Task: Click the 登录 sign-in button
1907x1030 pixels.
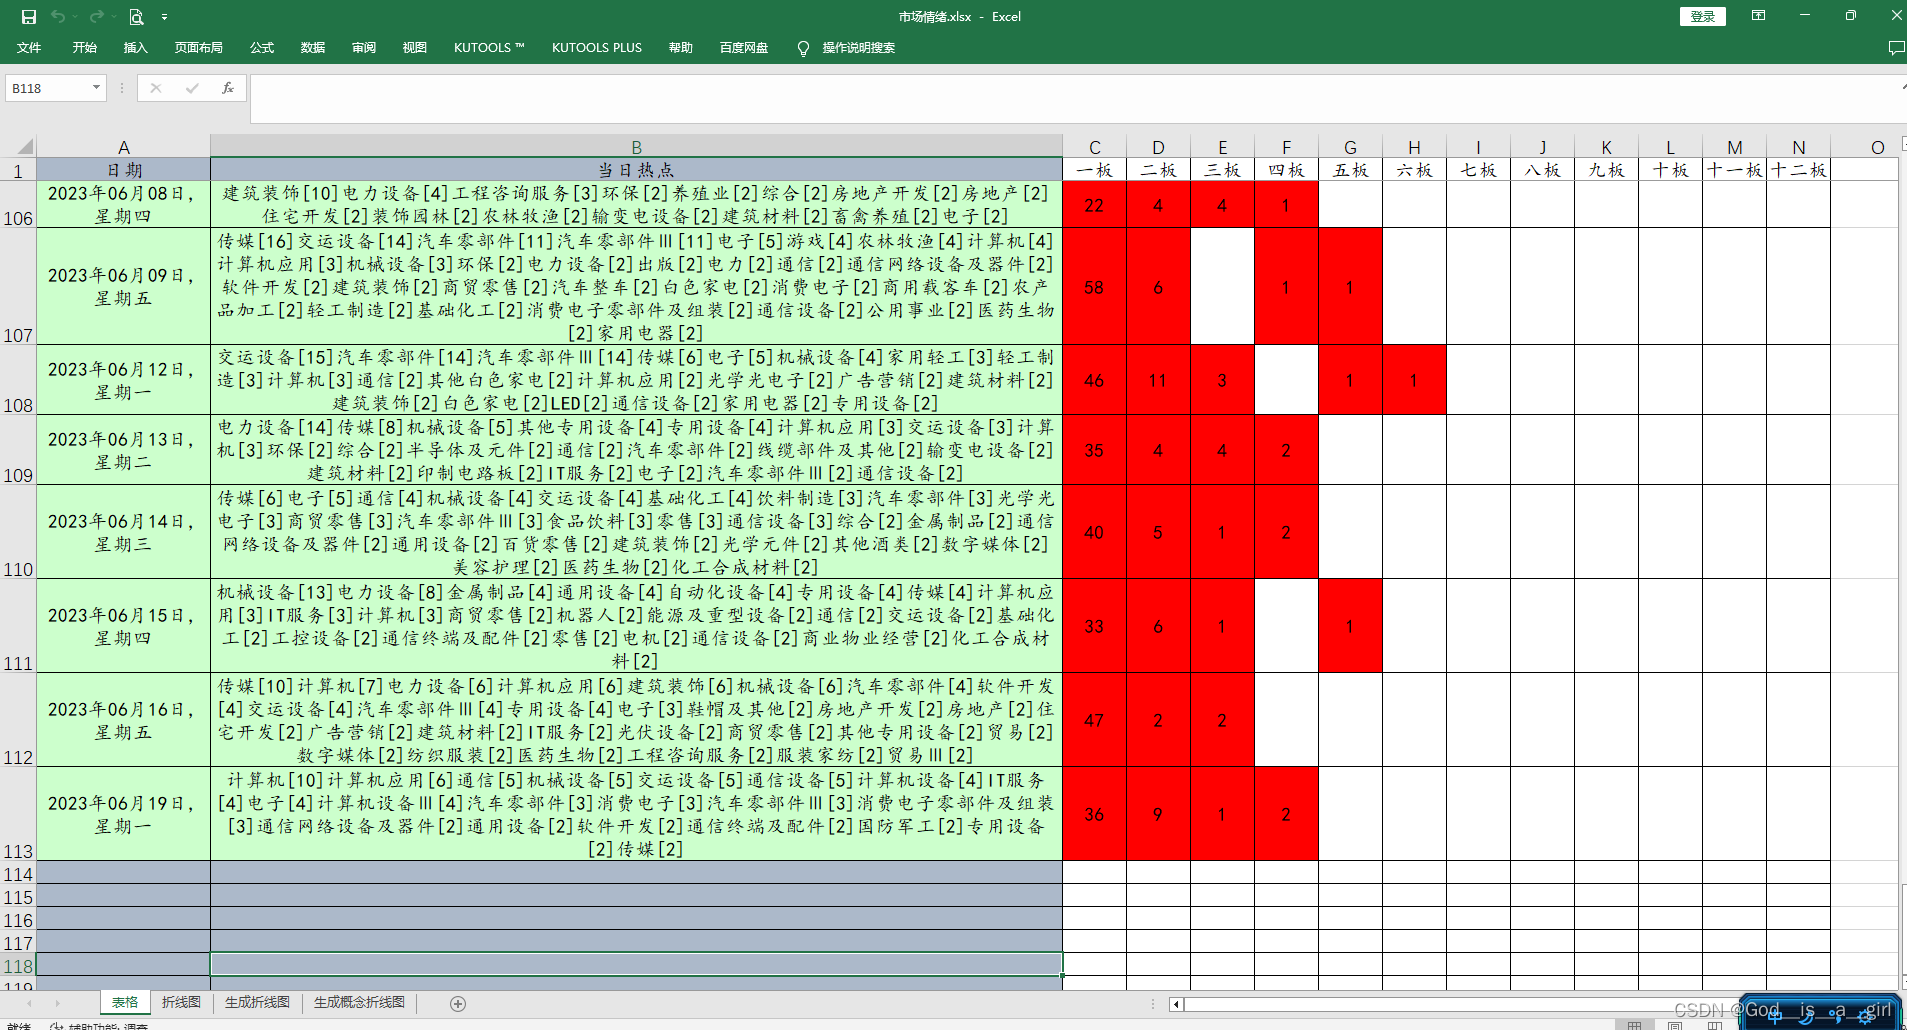Action: click(1702, 16)
